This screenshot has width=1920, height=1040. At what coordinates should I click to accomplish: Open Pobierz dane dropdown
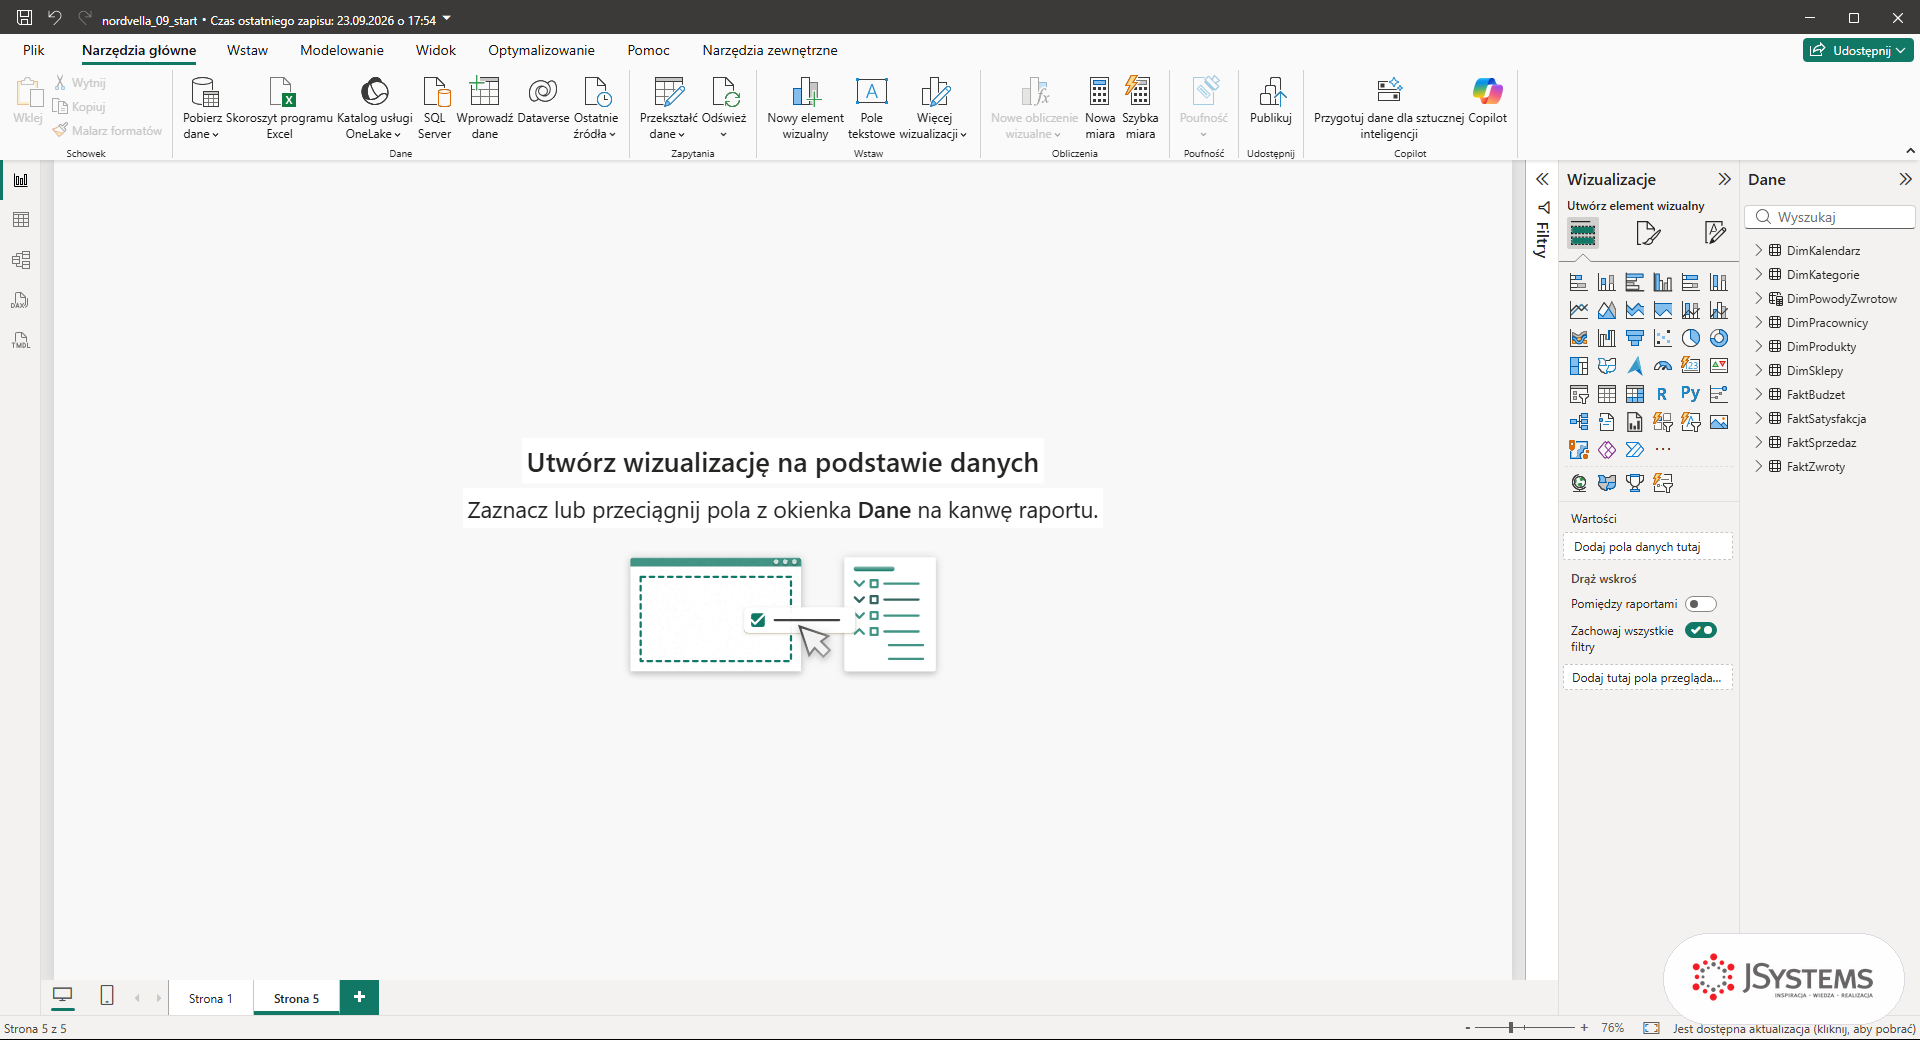202,108
